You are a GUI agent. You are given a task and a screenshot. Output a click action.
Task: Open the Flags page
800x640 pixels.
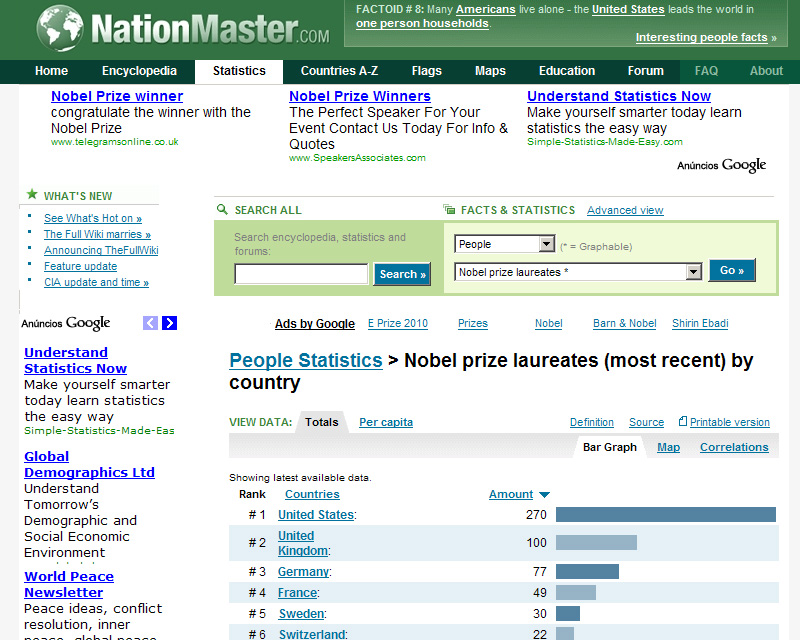[x=427, y=71]
